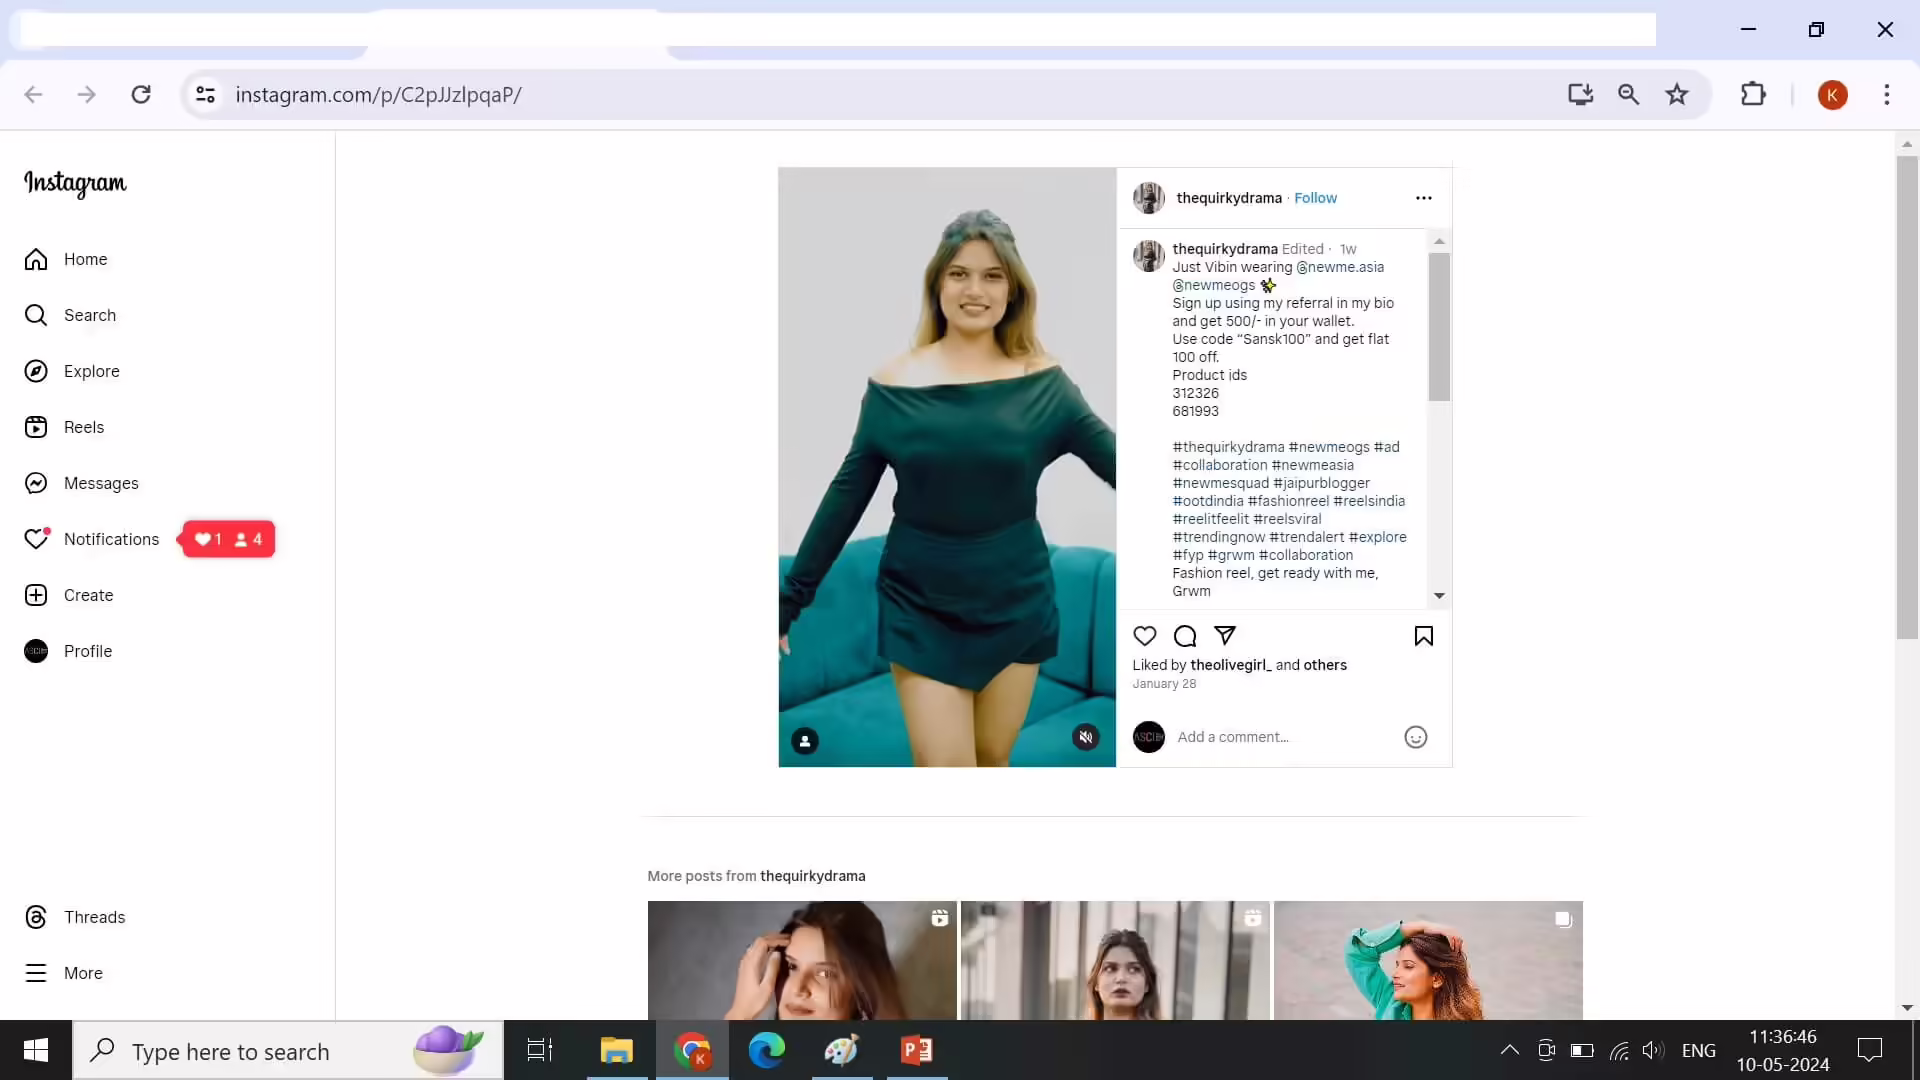Click the caption scrollbar thumb

pyautogui.click(x=1439, y=327)
